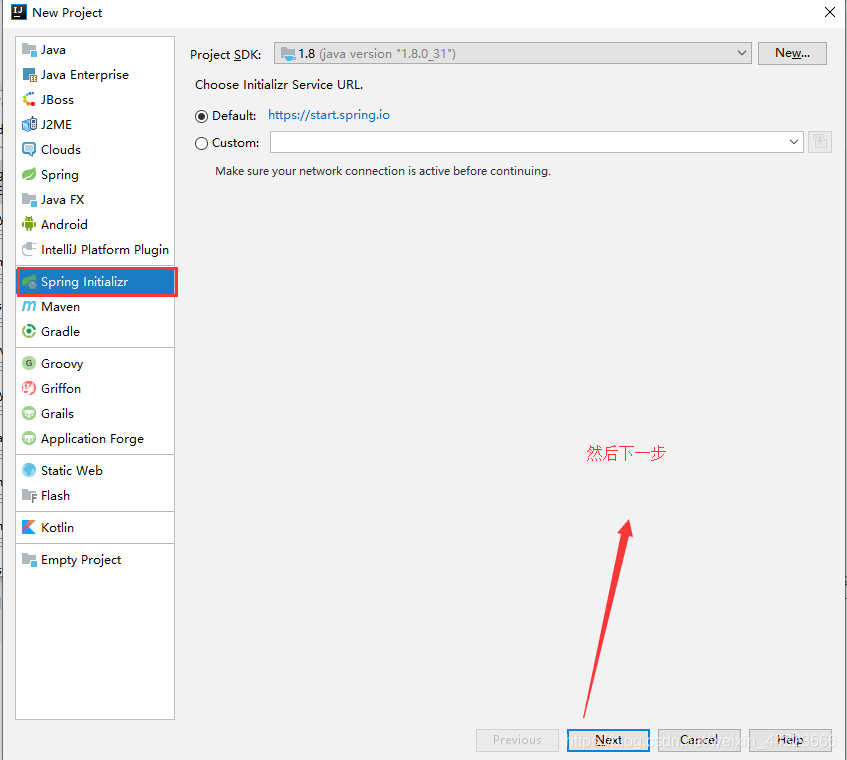Select J2ME label in list
The width and height of the screenshot is (847, 760).
tap(56, 124)
